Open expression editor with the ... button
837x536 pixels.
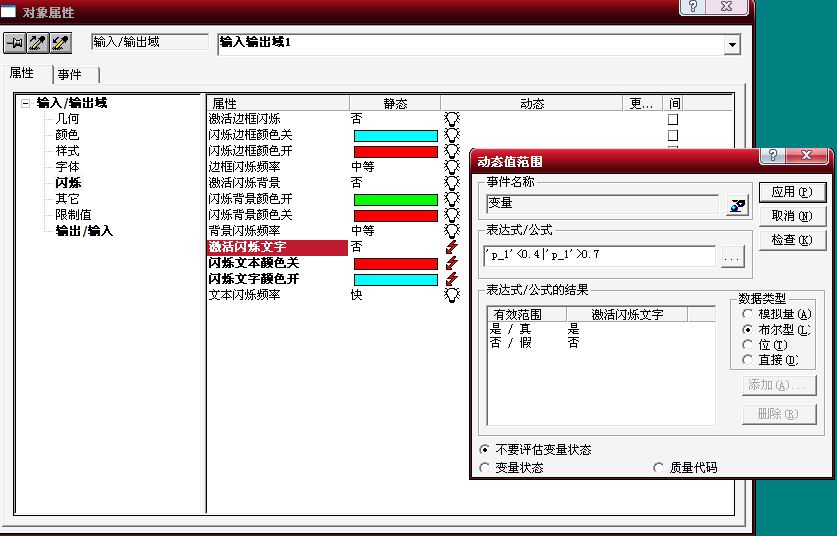pyautogui.click(x=732, y=257)
